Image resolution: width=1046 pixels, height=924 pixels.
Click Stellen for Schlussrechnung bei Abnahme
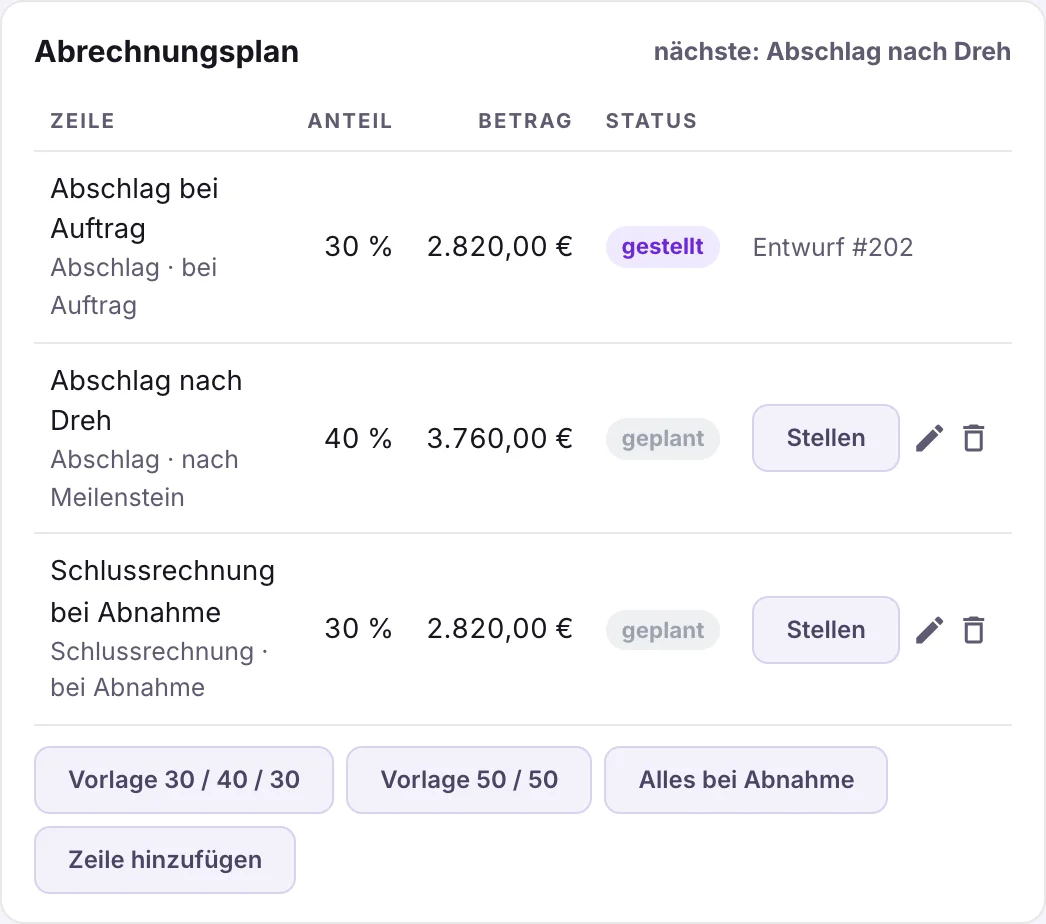pyautogui.click(x=826, y=630)
